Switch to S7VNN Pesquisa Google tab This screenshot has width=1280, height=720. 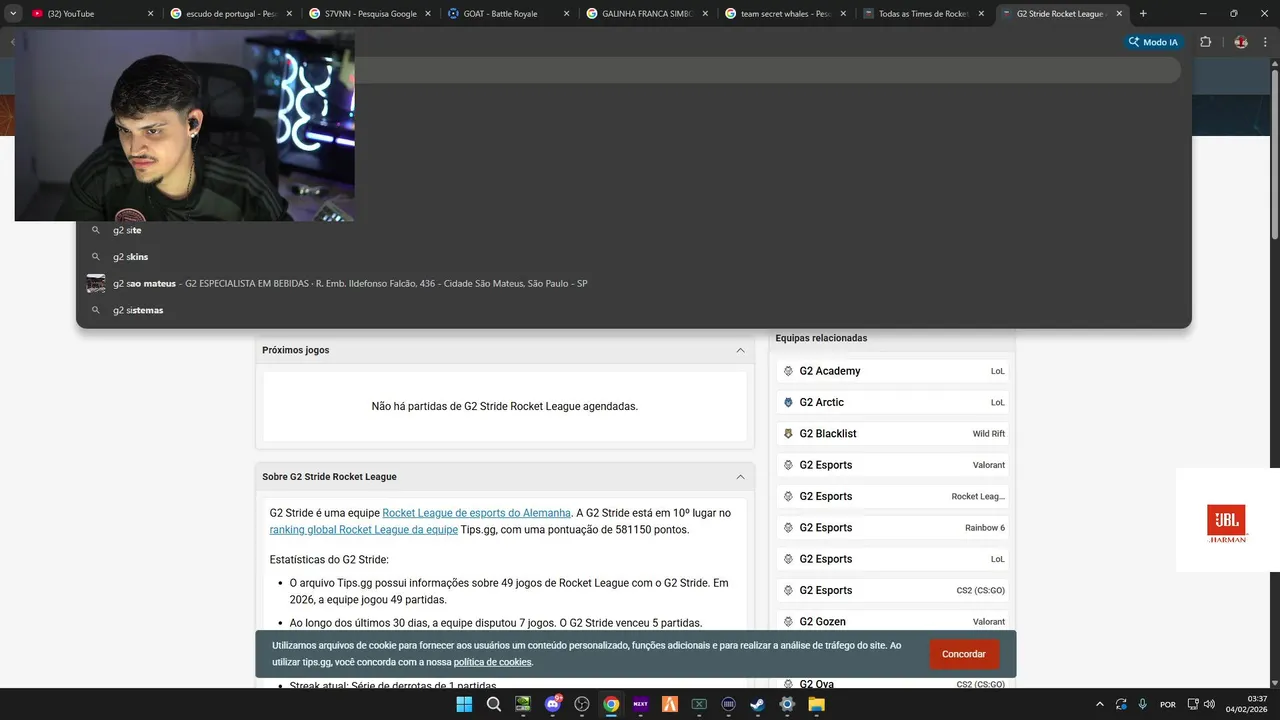click(369, 14)
